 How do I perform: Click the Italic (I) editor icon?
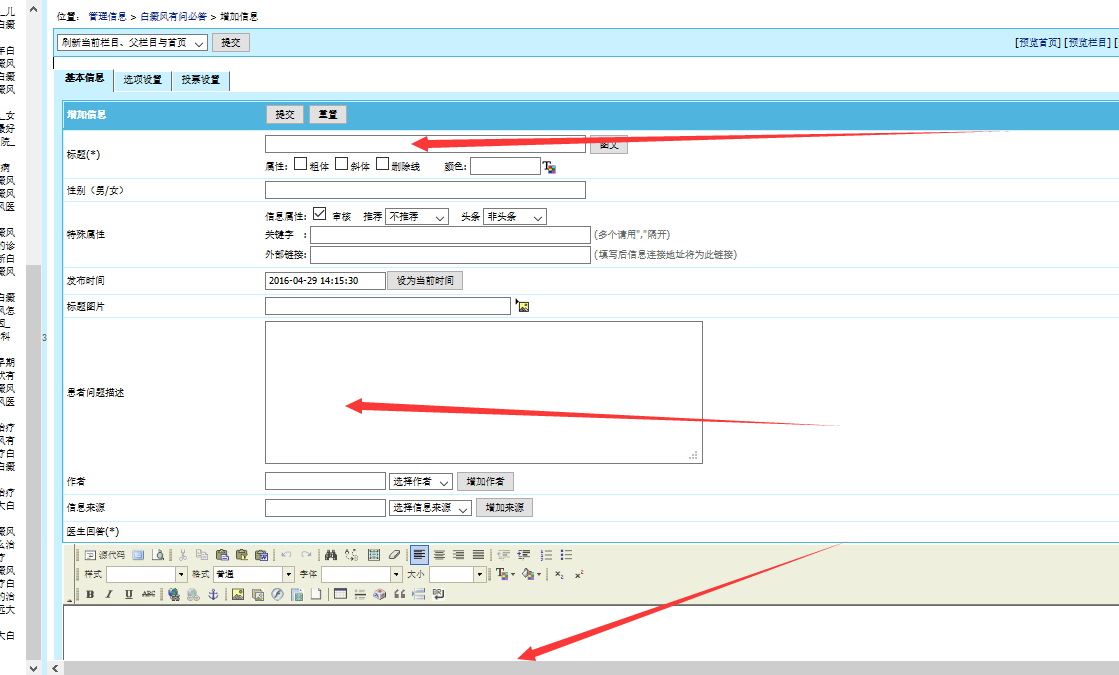[x=109, y=594]
